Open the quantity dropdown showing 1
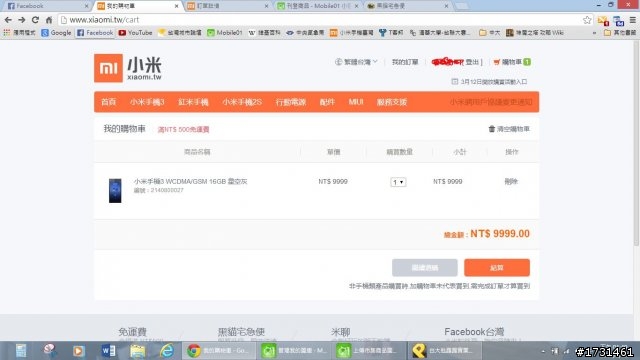The image size is (640, 360). pos(398,182)
